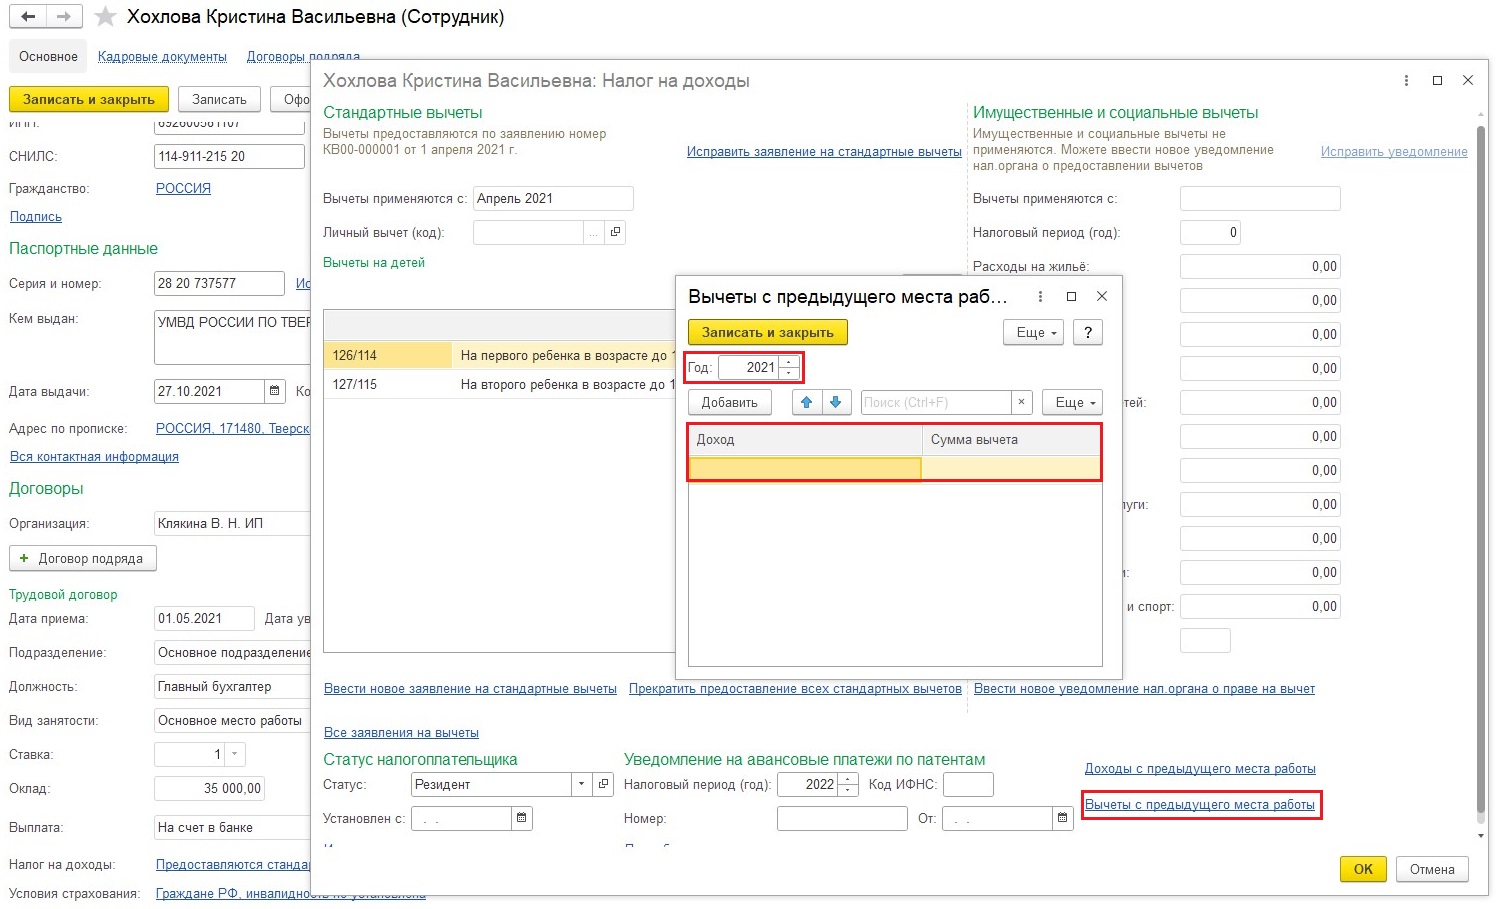The width and height of the screenshot is (1509, 909).
Task: Go forward with the right arrow button
Action: 63,17
